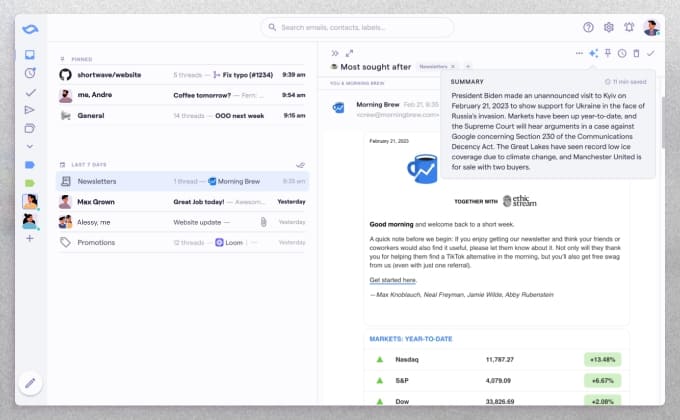Click the S&P +6.67% badge
Viewport: 680px width, 420px height.
pos(602,381)
